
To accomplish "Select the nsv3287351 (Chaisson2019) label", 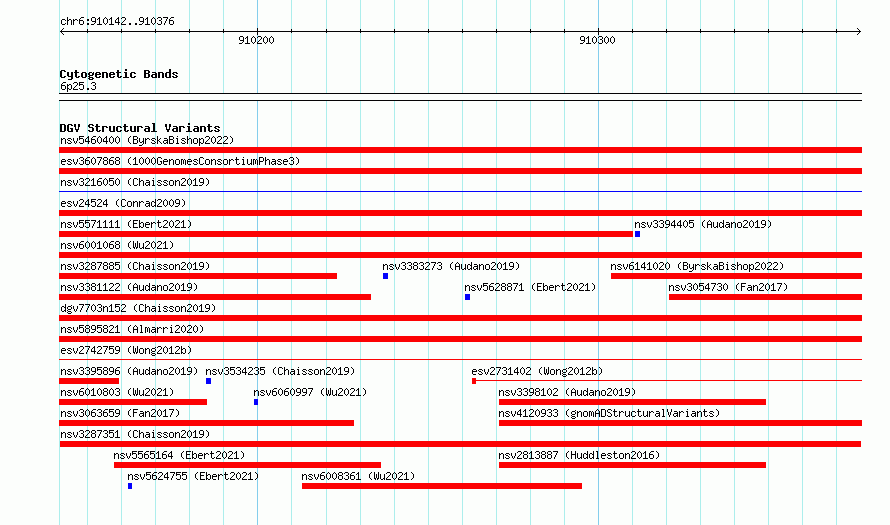I will (x=135, y=434).
